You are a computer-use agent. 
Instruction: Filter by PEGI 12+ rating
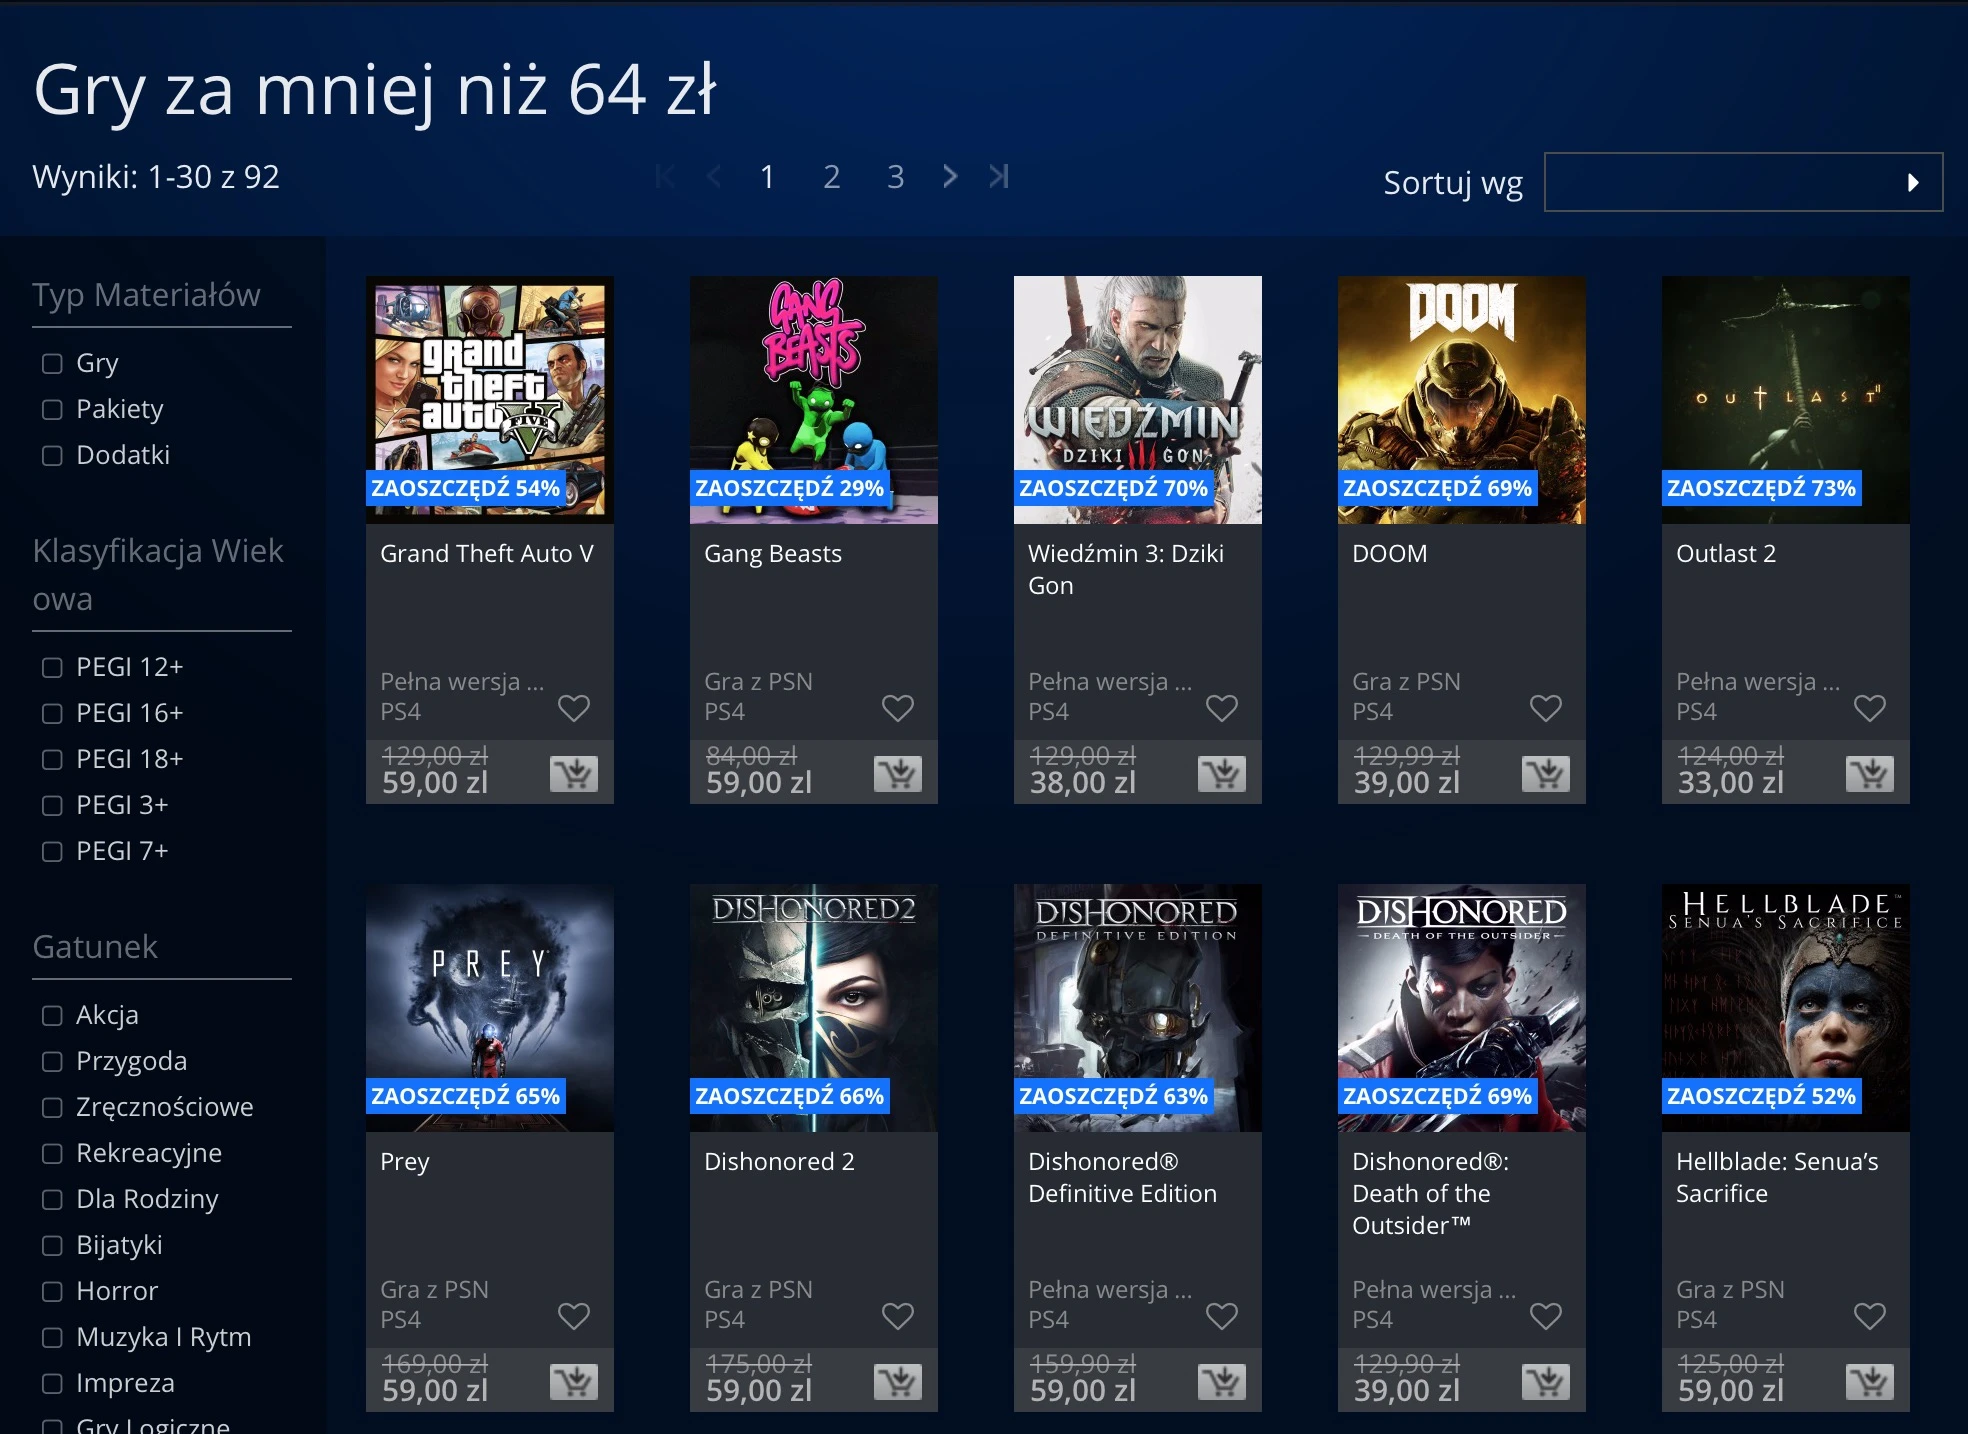tap(52, 667)
